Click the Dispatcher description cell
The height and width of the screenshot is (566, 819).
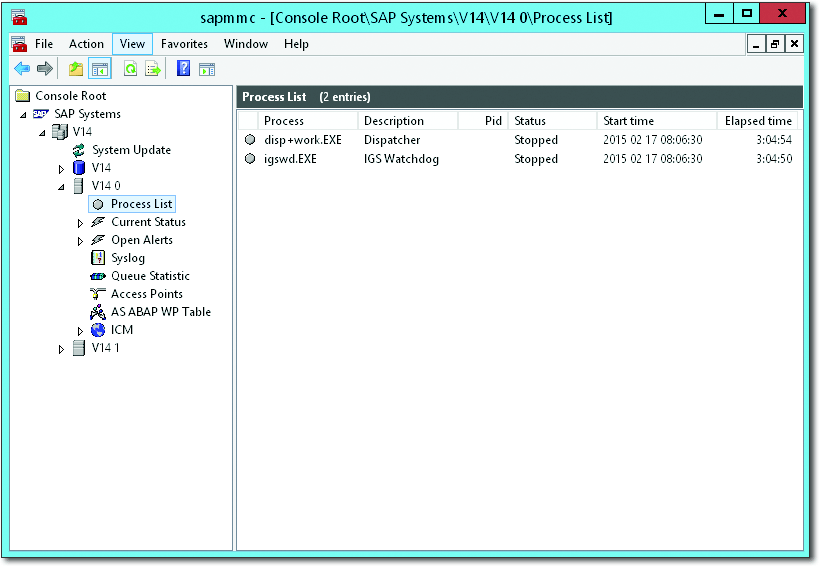[392, 140]
